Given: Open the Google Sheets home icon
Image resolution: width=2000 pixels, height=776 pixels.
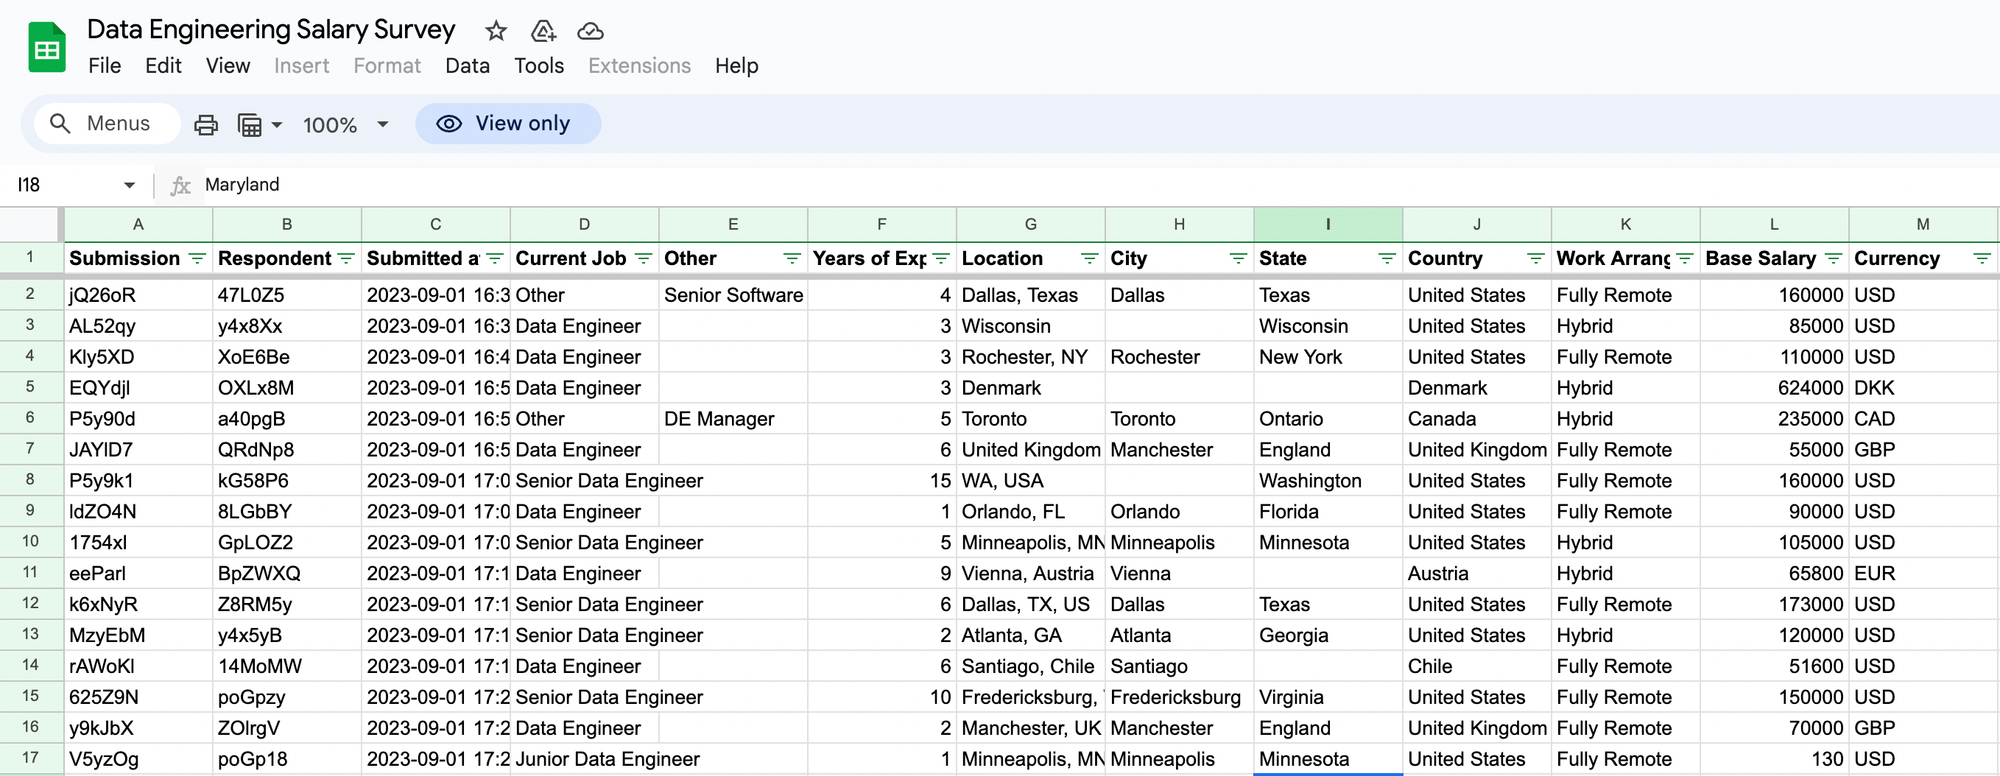Looking at the screenshot, I should pos(47,47).
